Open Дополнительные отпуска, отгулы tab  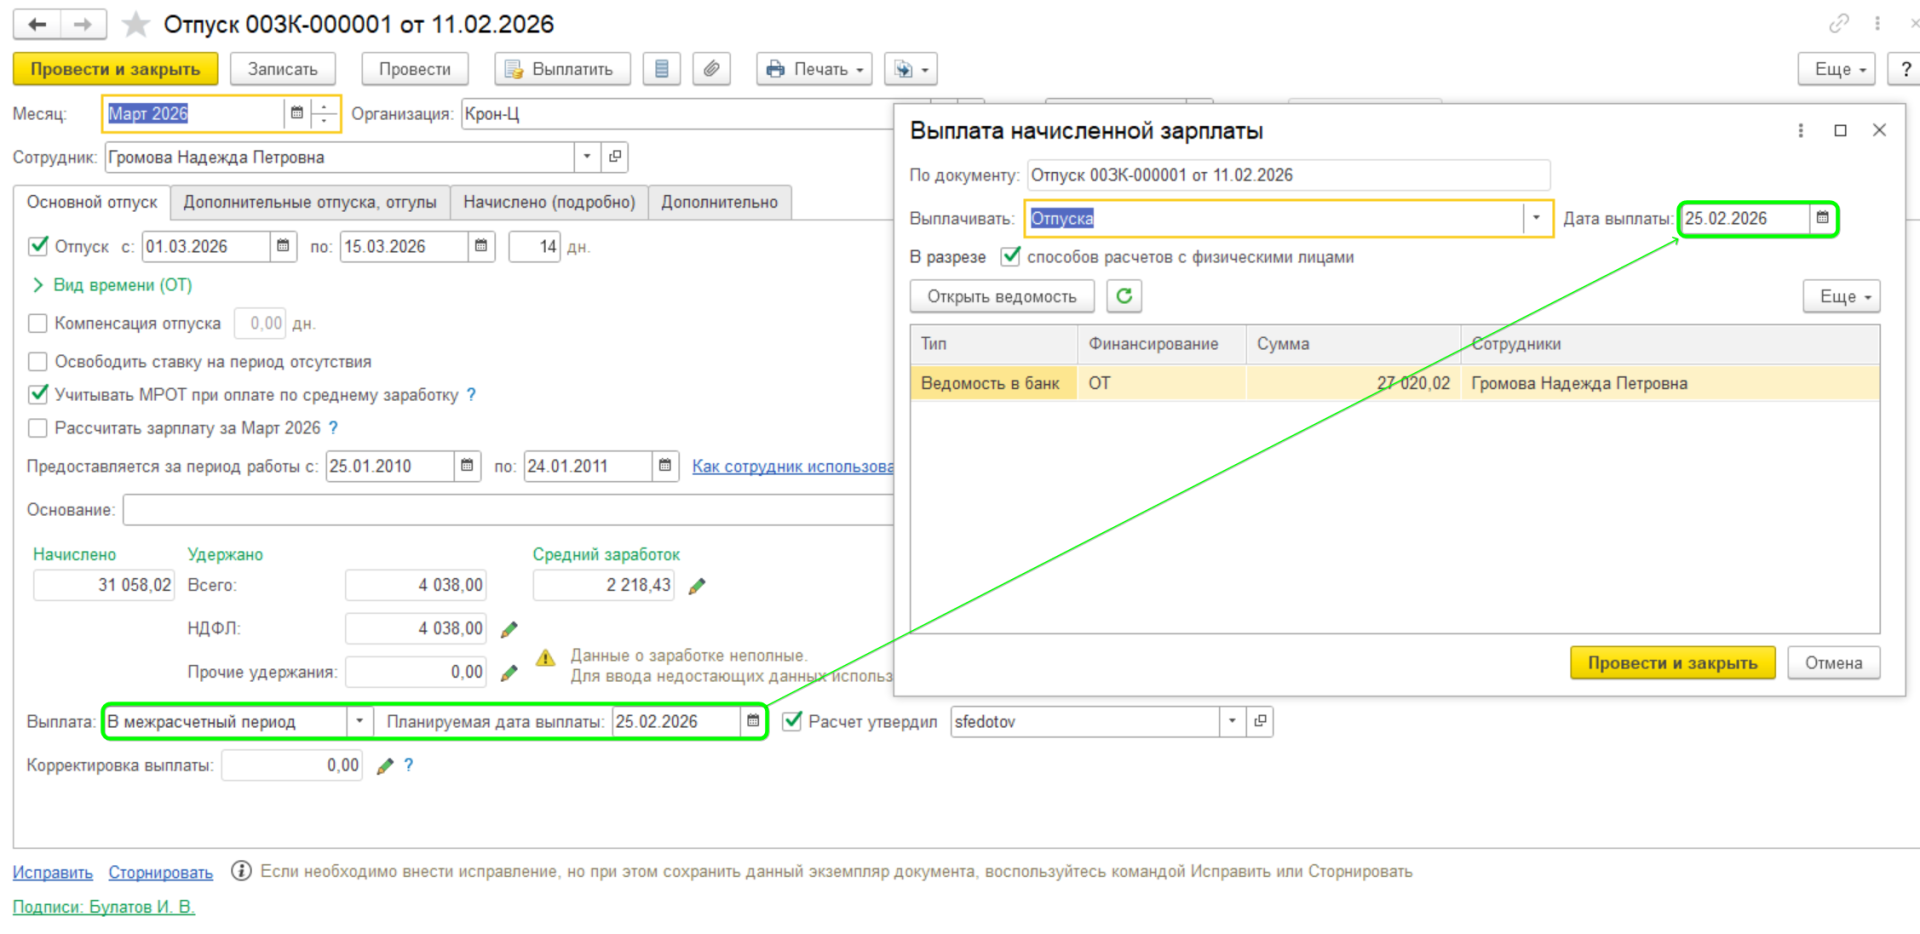[x=309, y=202]
